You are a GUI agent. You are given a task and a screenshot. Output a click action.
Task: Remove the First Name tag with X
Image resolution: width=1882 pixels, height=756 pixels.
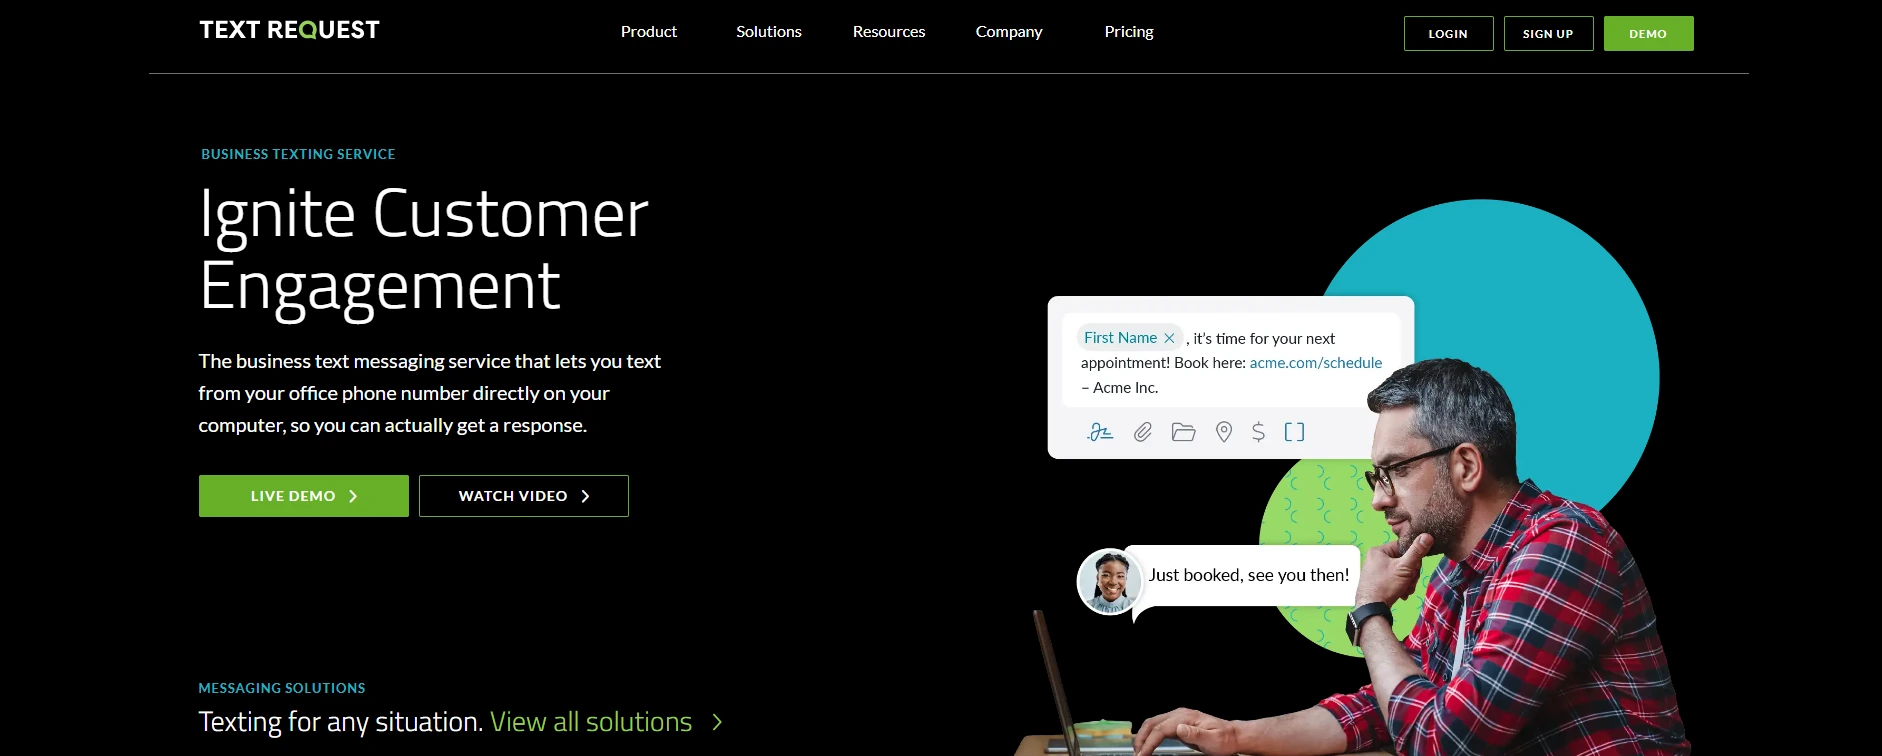tap(1169, 338)
